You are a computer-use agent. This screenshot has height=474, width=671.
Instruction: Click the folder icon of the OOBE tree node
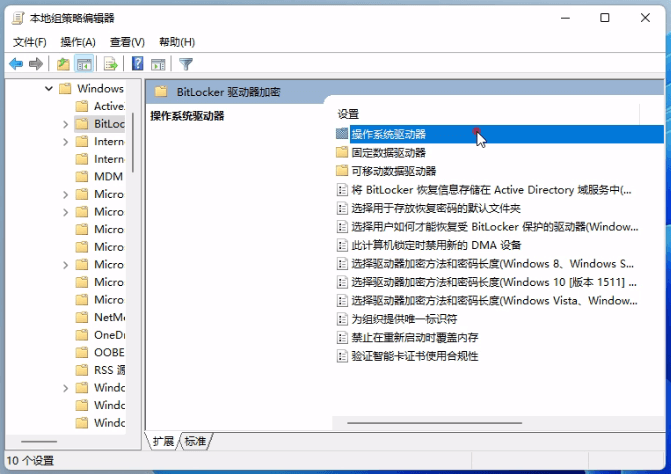point(82,352)
